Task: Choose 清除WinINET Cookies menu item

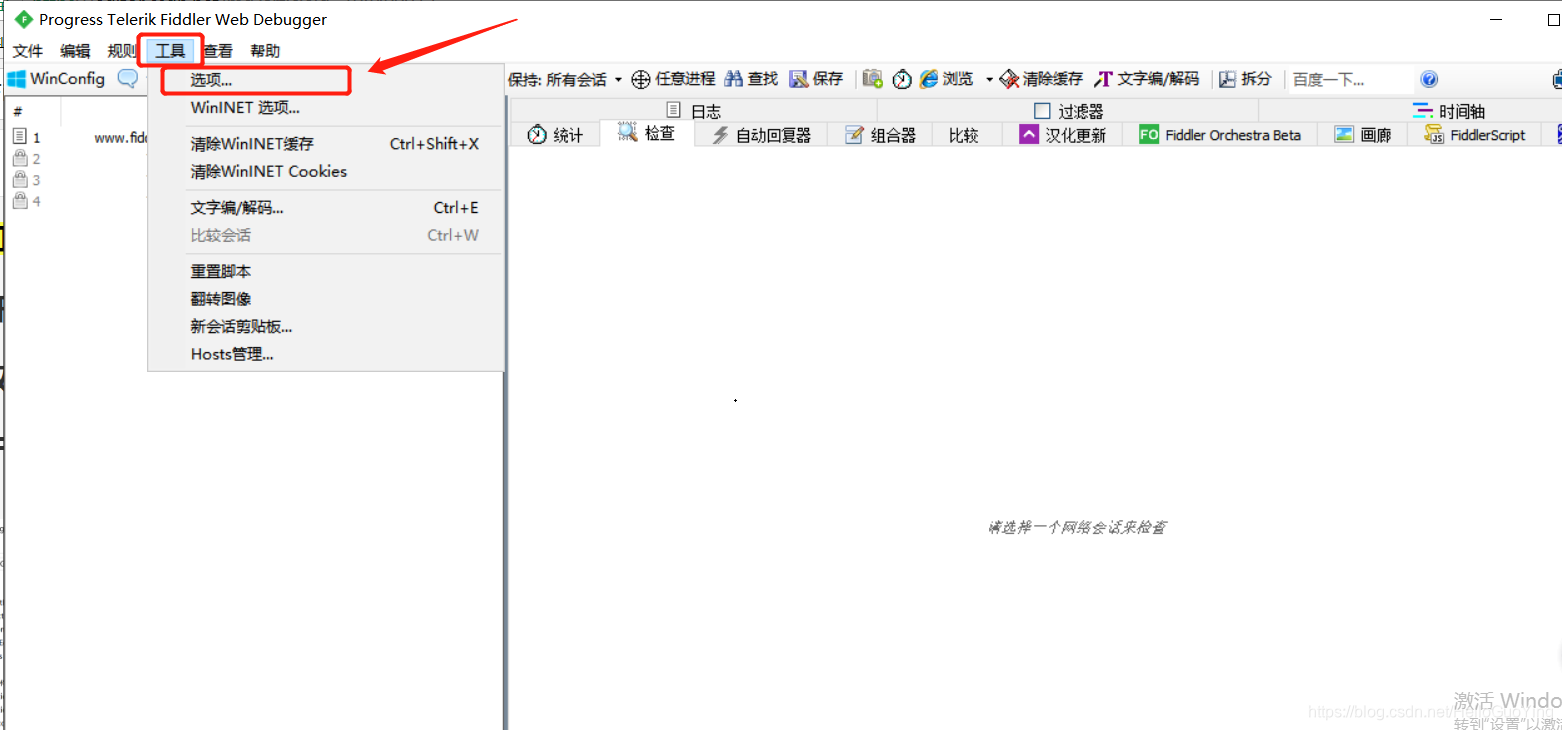Action: tap(326, 172)
